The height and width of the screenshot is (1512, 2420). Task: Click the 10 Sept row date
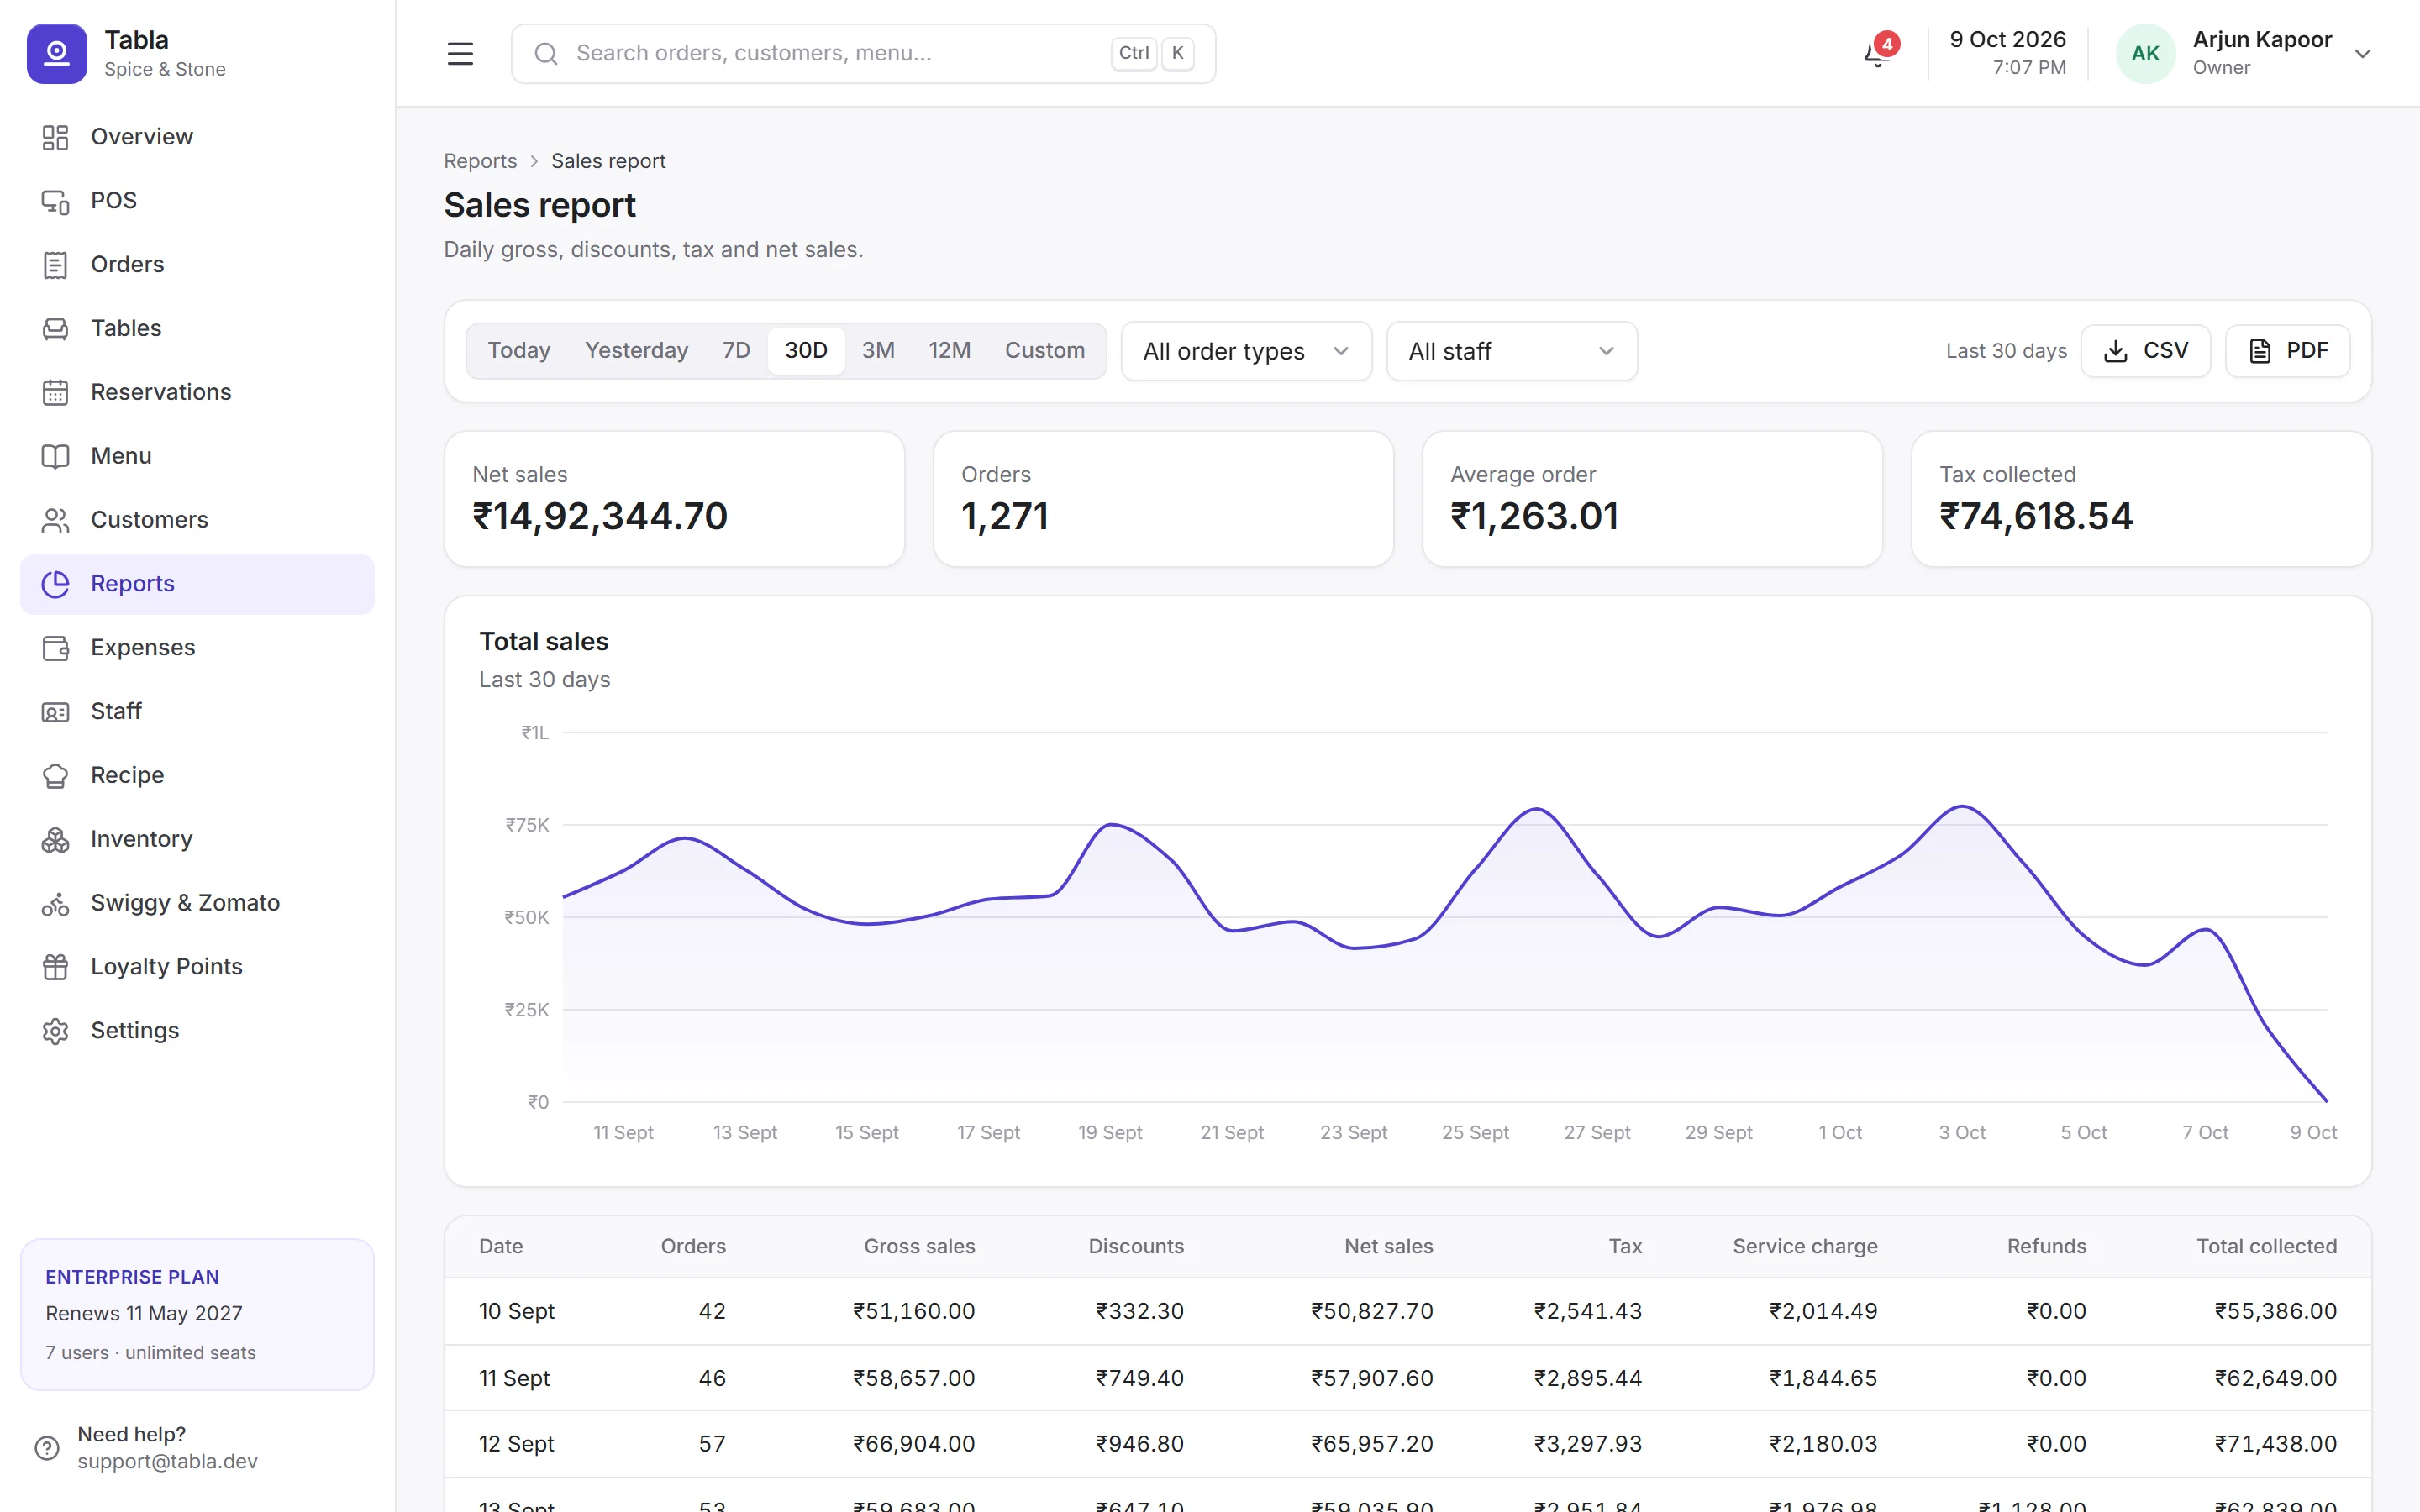pos(516,1311)
